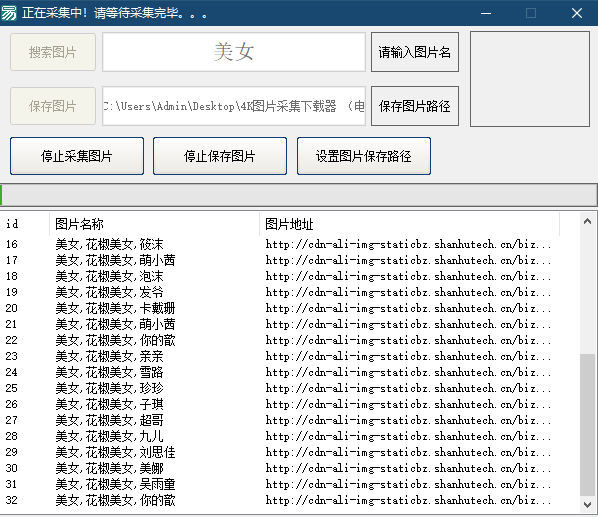Click the 图片名称 column header
Screen dimensions: 598x517
click(154, 224)
